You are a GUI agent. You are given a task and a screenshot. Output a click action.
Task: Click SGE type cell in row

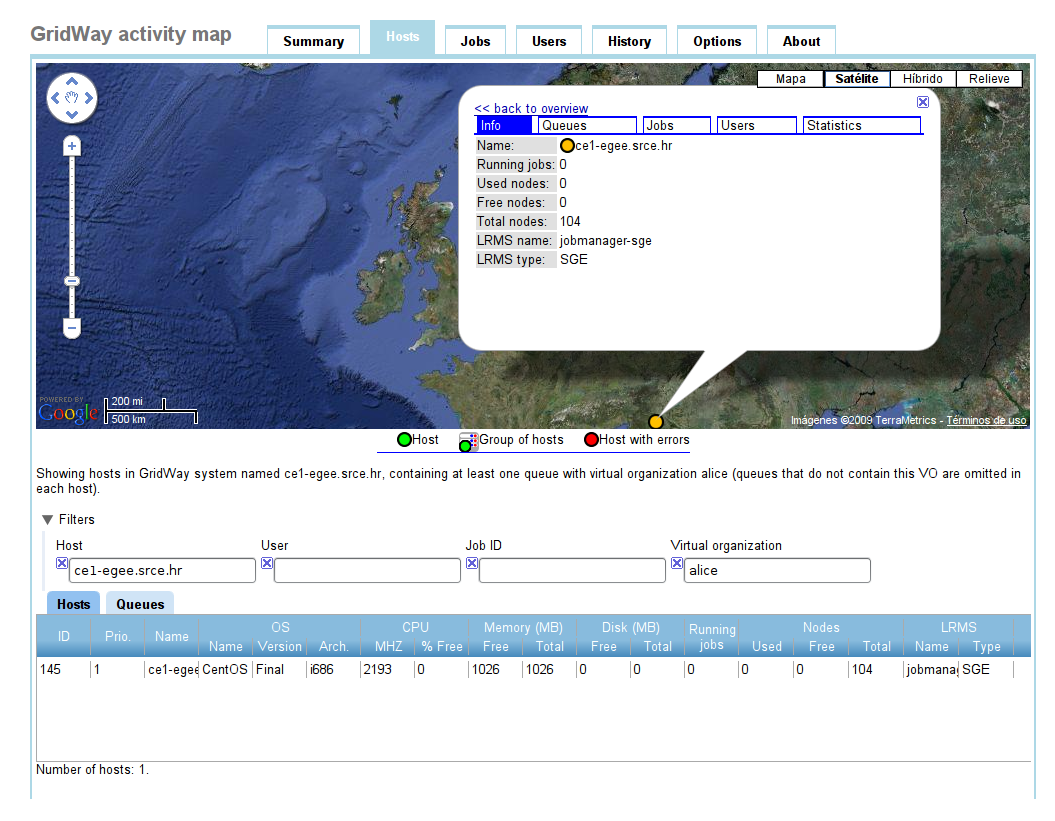[986, 670]
